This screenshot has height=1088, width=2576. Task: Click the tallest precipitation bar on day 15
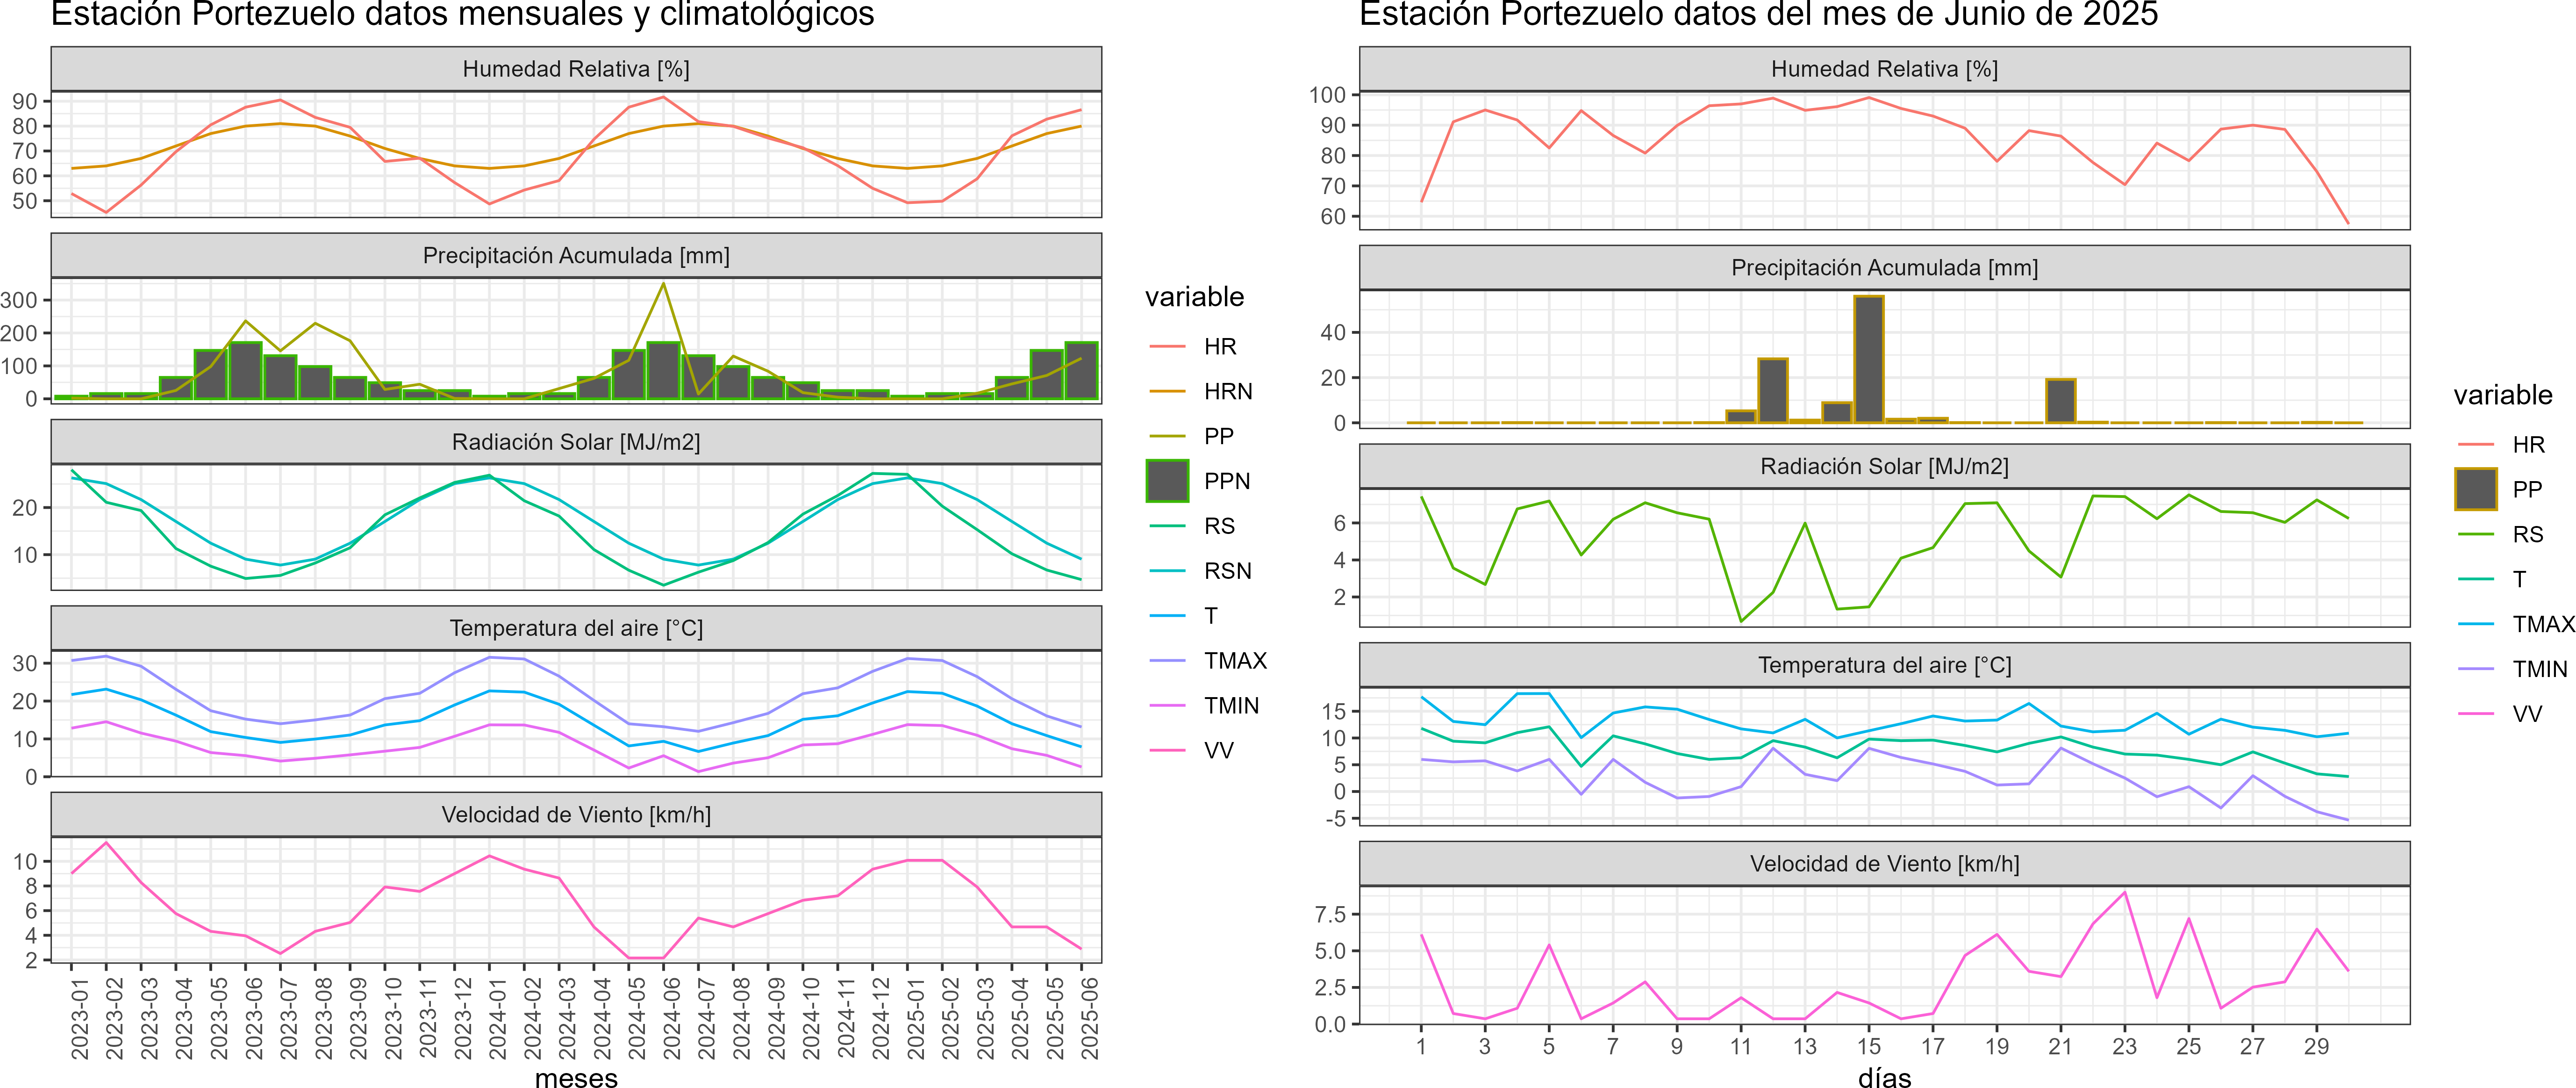(1868, 359)
